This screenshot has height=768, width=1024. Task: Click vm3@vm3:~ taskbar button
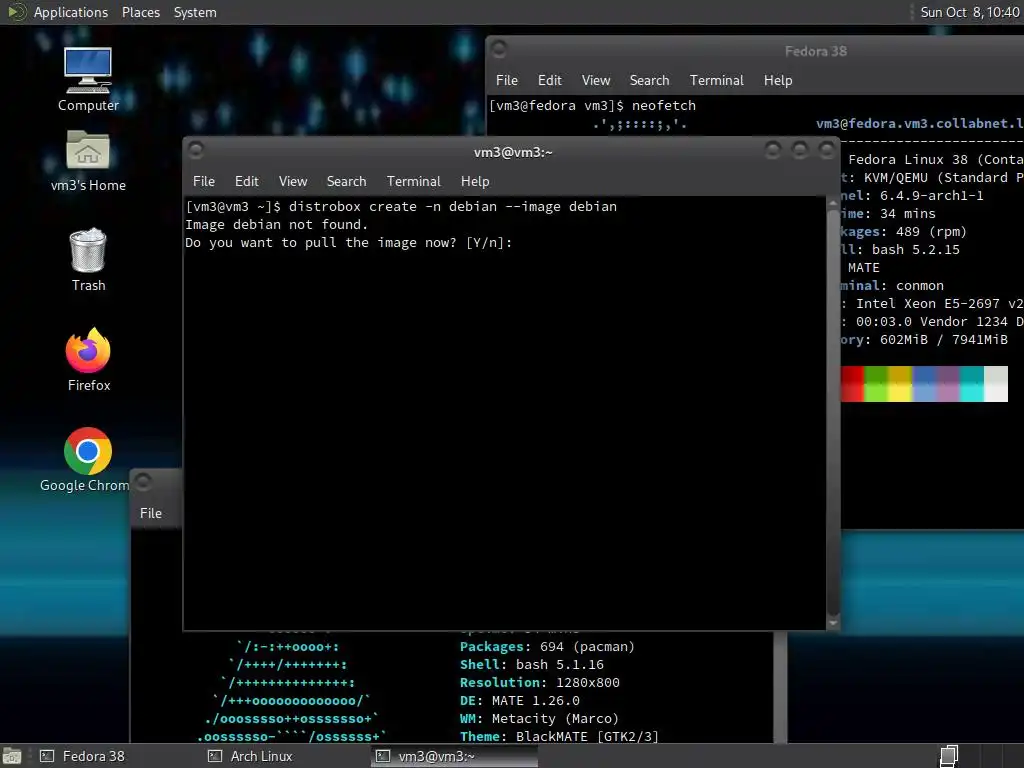click(455, 756)
